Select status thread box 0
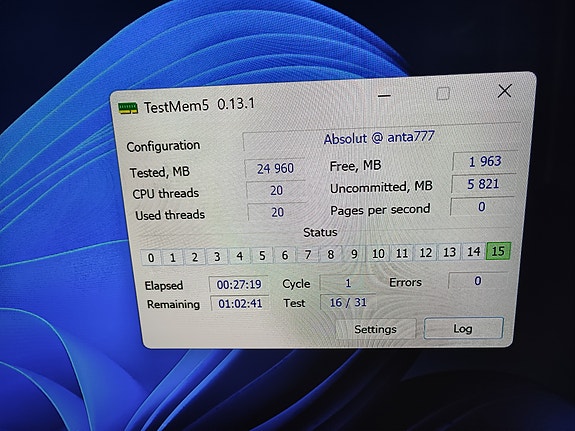 point(151,257)
